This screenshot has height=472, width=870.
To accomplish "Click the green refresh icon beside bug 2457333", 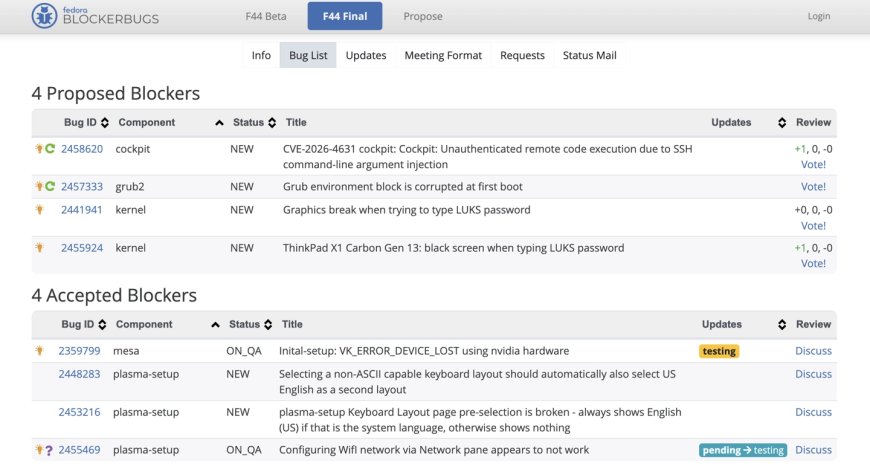I will click(x=49, y=187).
